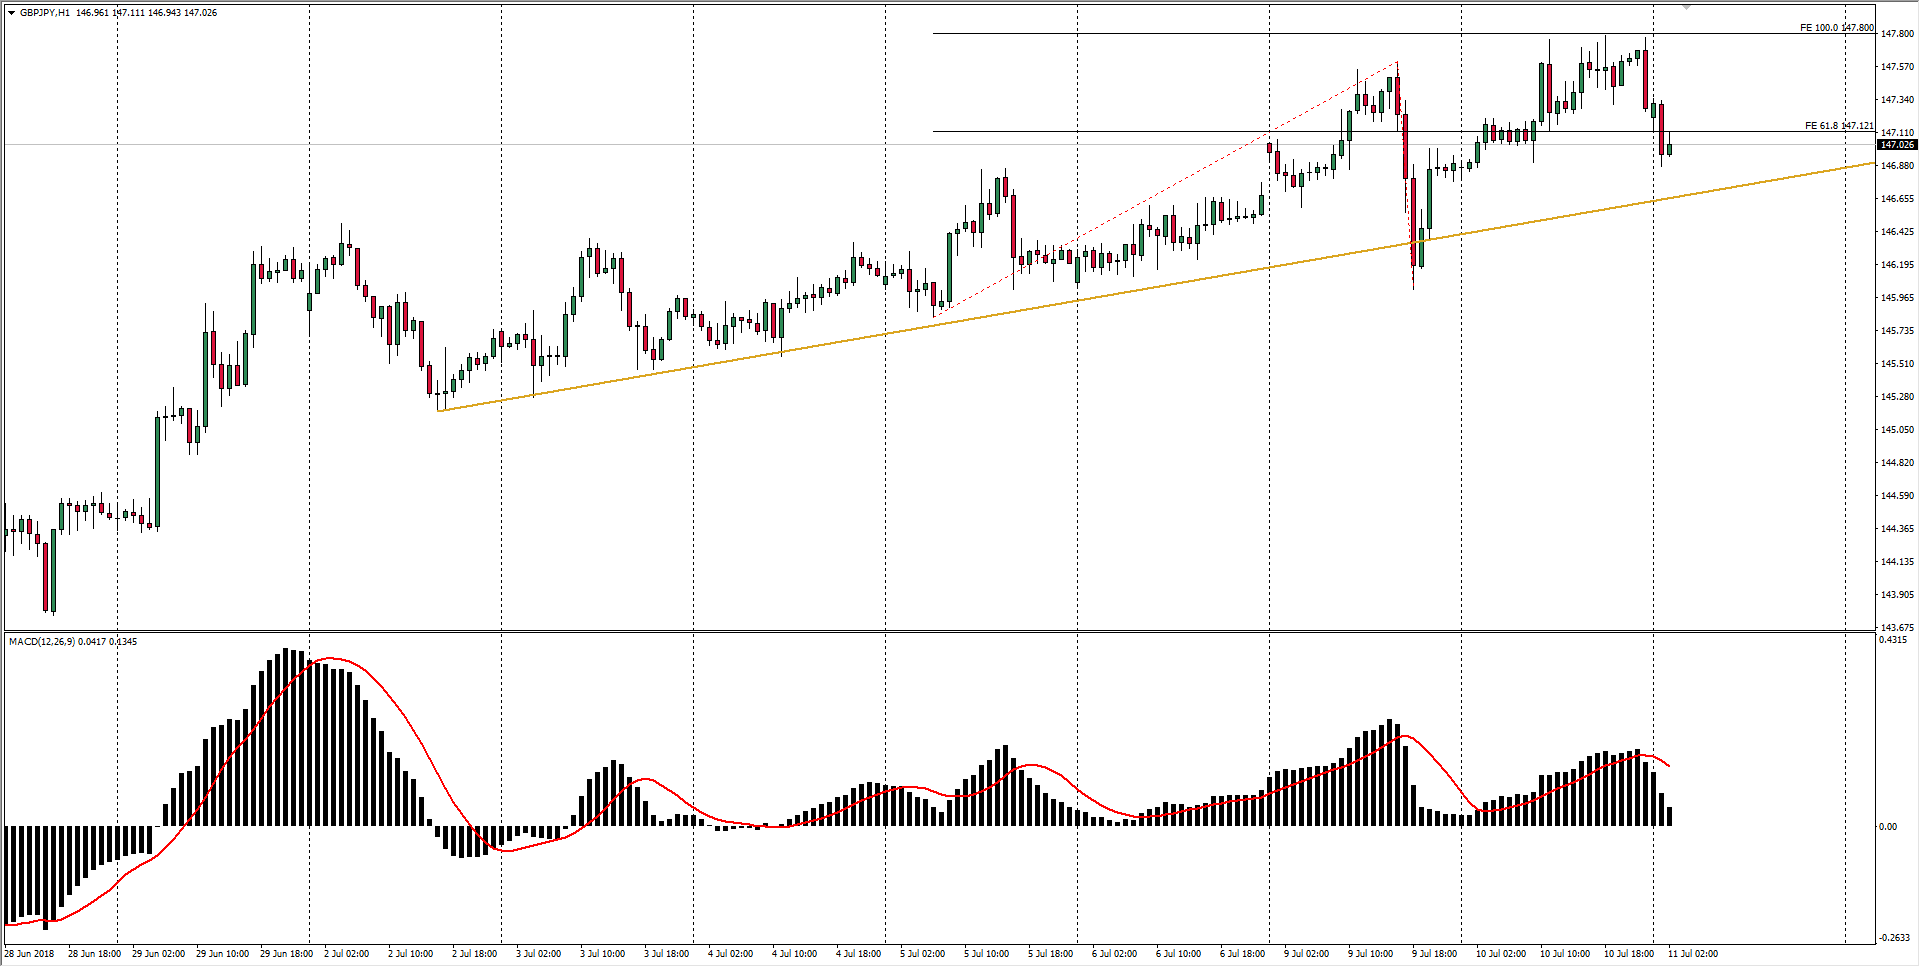Click the 28 Jun 2018 date label
The image size is (1920, 967).
pyautogui.click(x=30, y=954)
